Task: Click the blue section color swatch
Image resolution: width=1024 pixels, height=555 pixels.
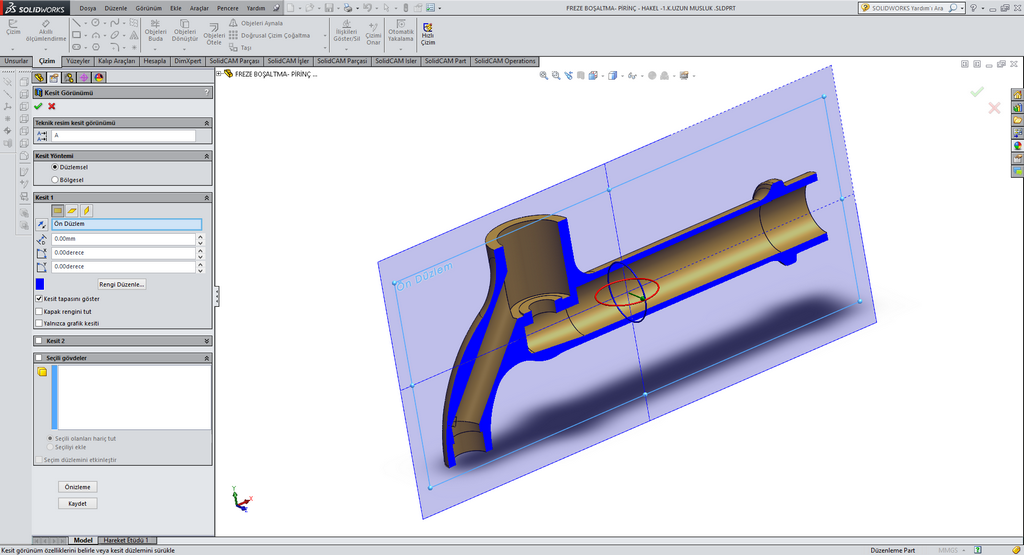Action: 40,284
